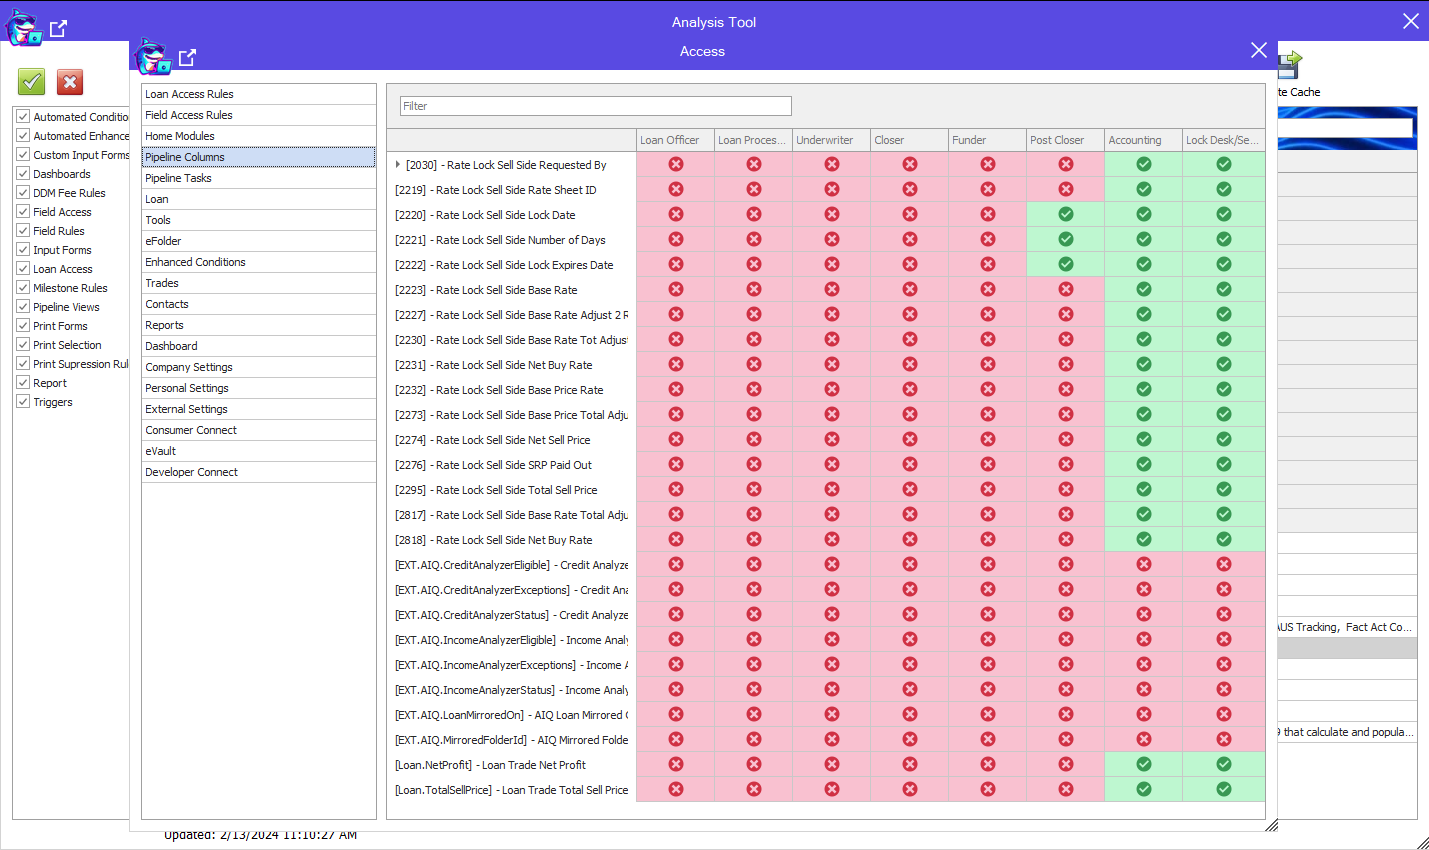This screenshot has width=1429, height=850.
Task: Uncheck the Dashboards checkbox
Action: point(23,174)
